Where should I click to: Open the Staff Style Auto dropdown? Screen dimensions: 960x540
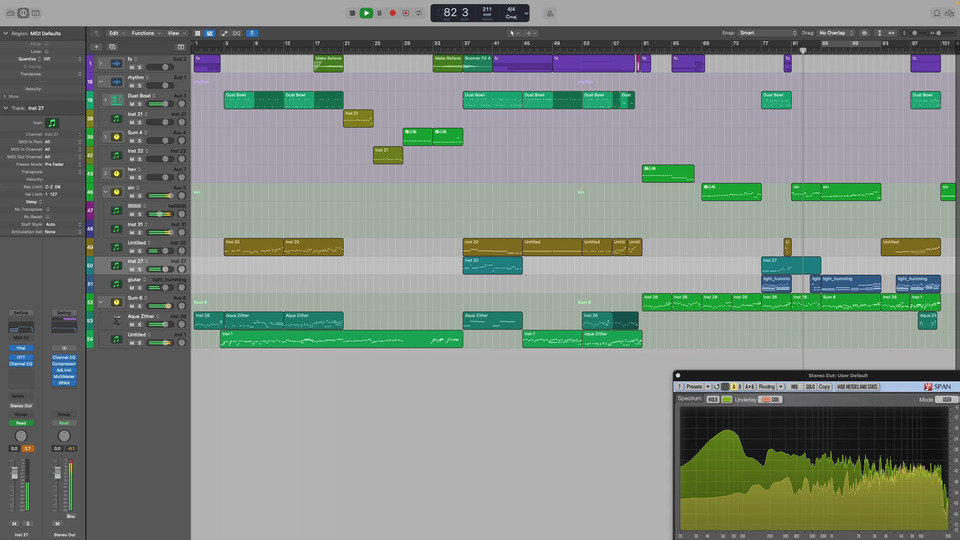click(62, 224)
